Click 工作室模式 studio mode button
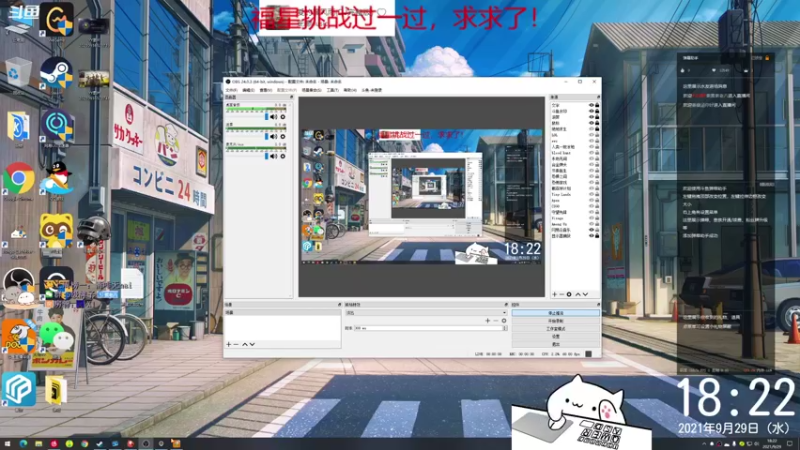800x450 pixels. click(x=556, y=329)
